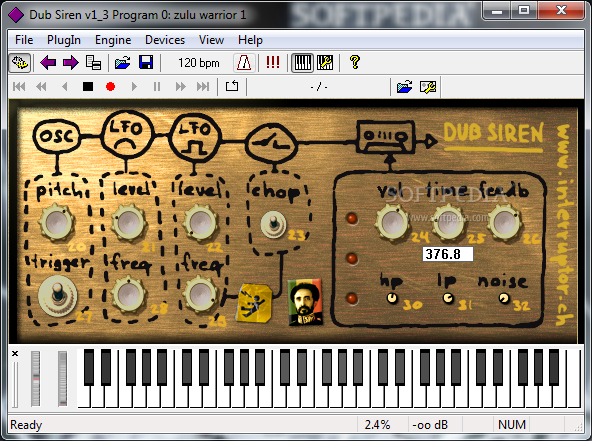This screenshot has width=592, height=441.
Task: Click the DUB SIREN logo text
Action: (x=494, y=133)
